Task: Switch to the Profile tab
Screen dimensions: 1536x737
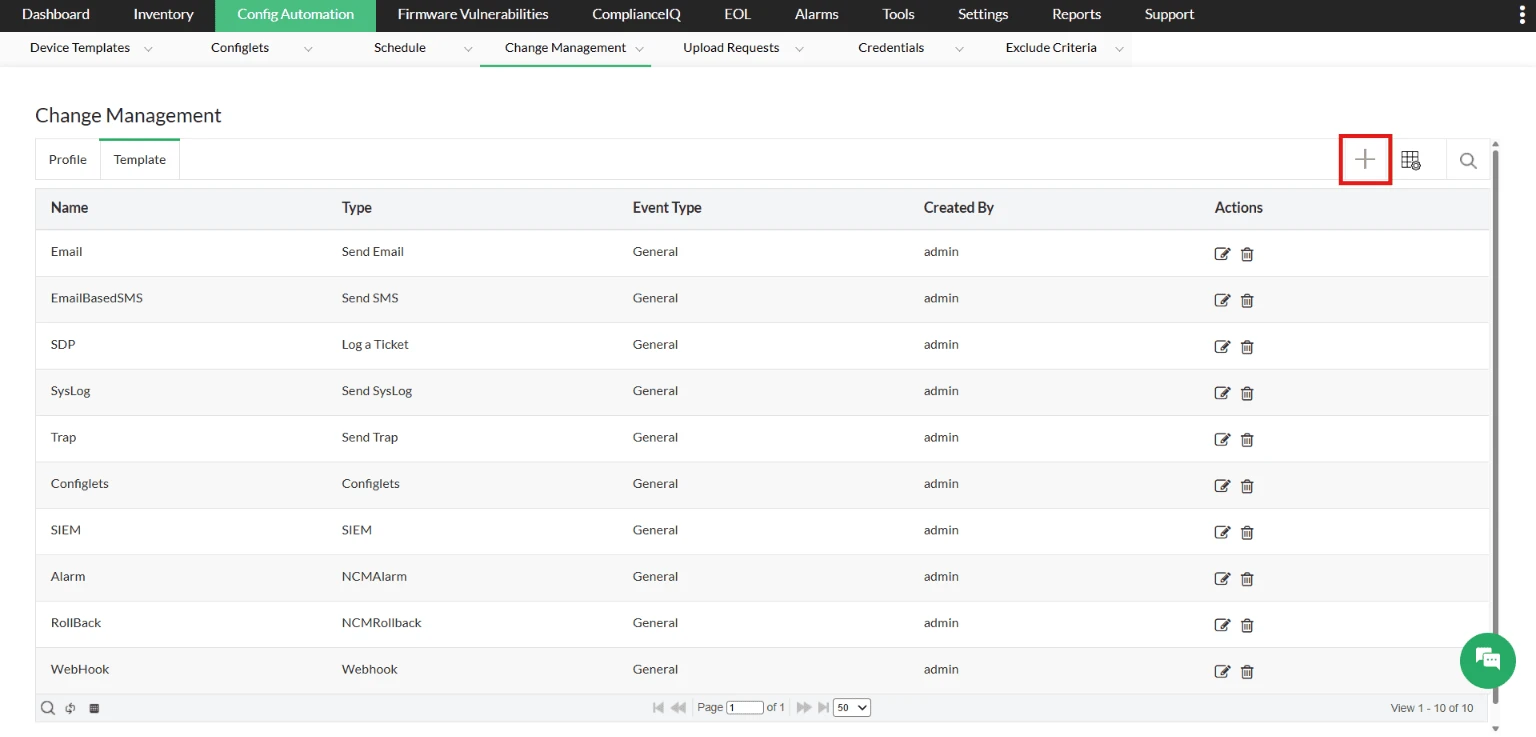Action: coord(68,160)
